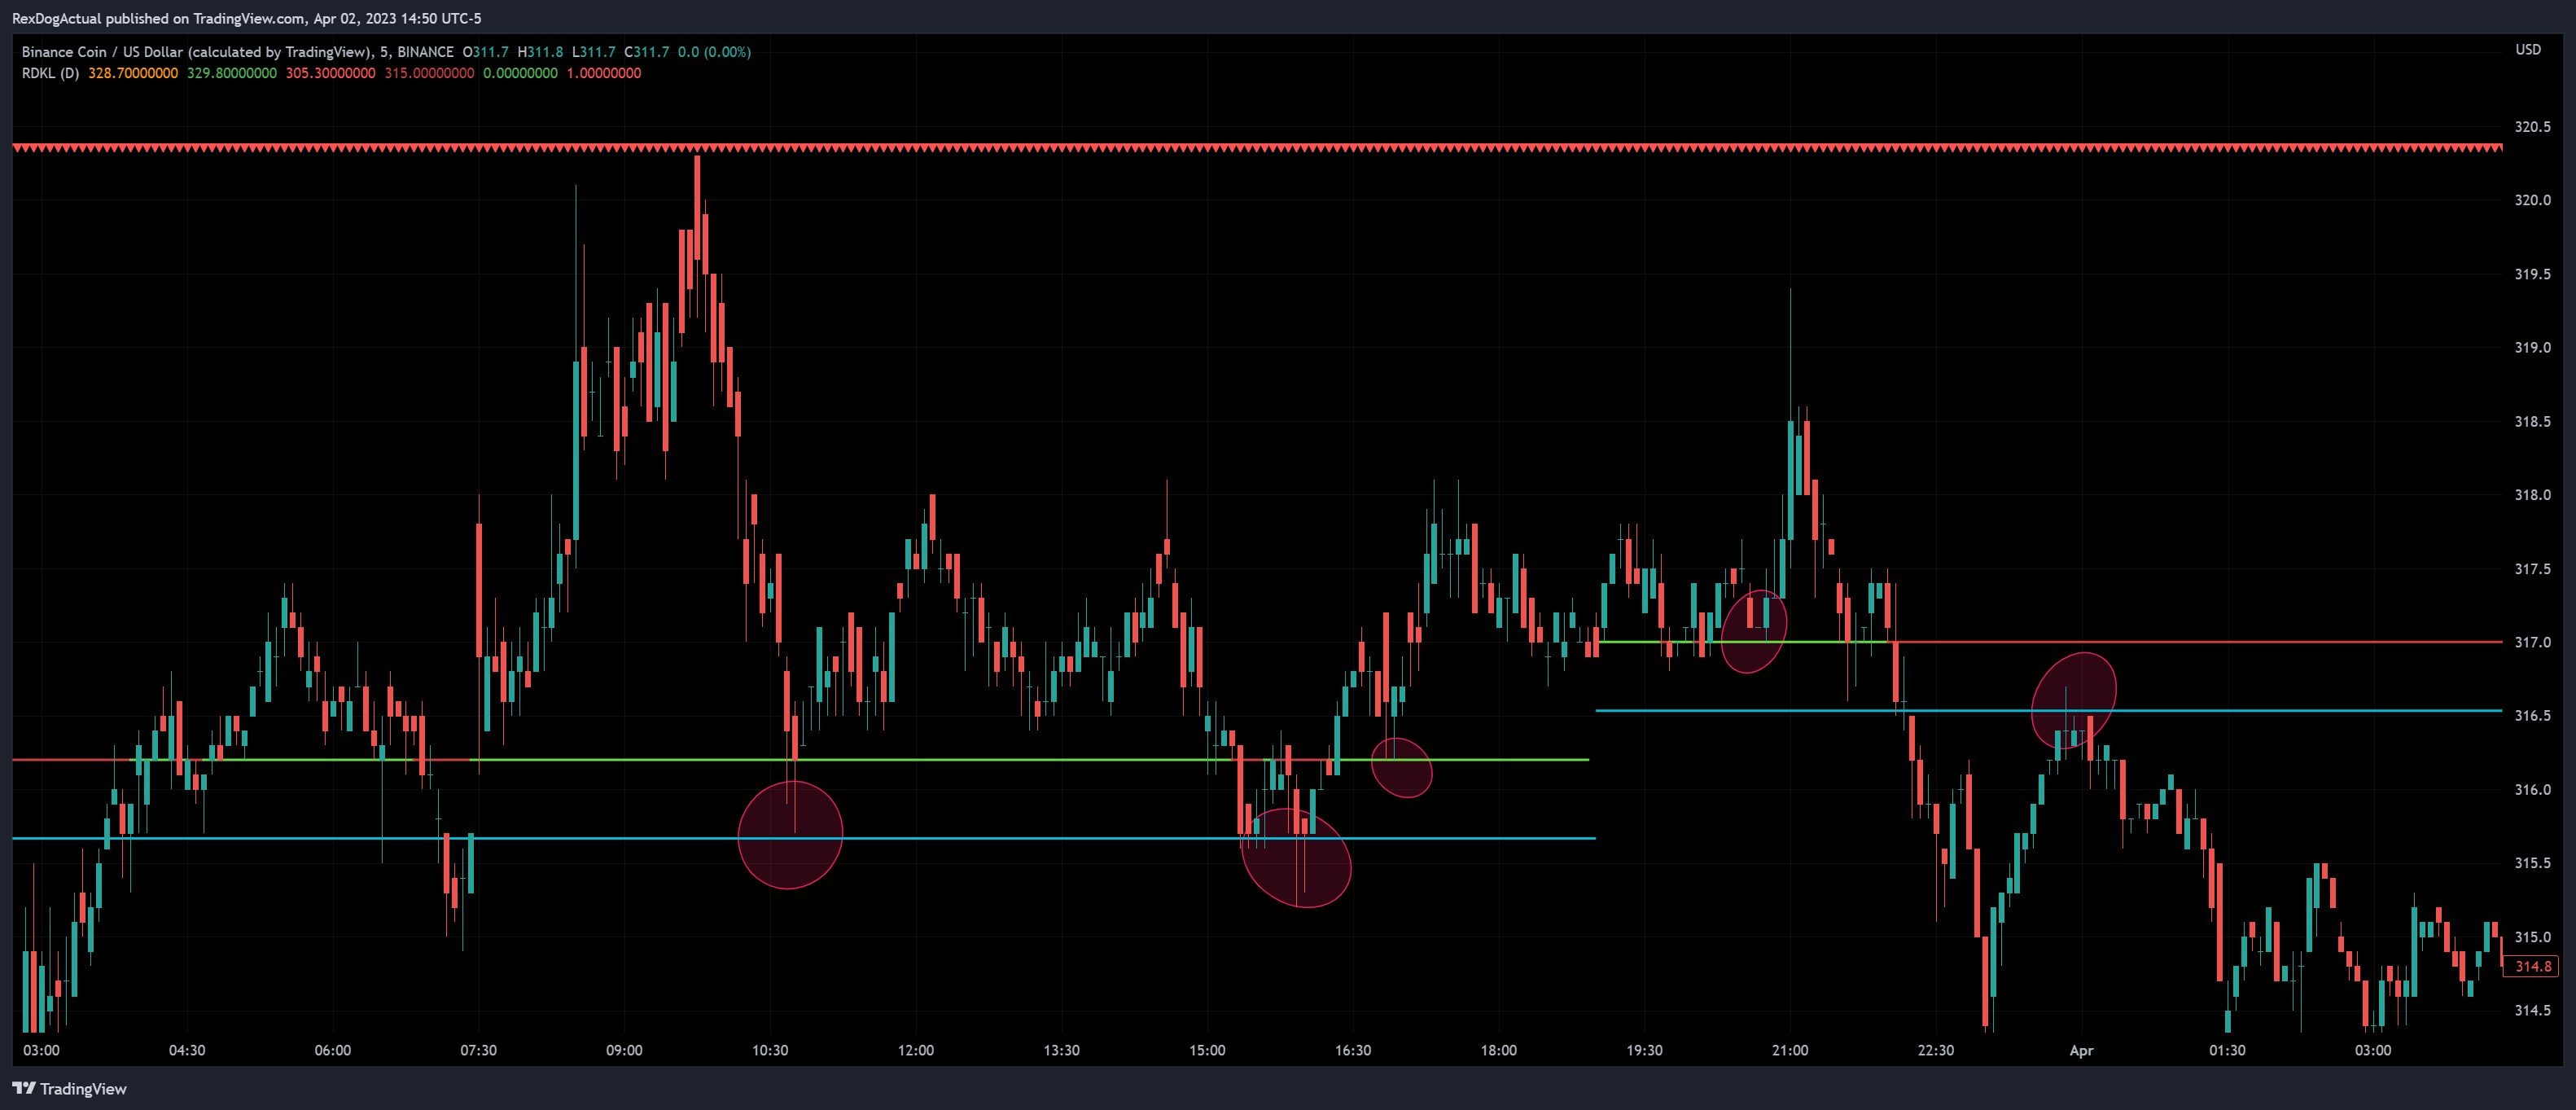Click the change value 0.0 (0.00%)
This screenshot has height=1110, width=2576.
(714, 52)
